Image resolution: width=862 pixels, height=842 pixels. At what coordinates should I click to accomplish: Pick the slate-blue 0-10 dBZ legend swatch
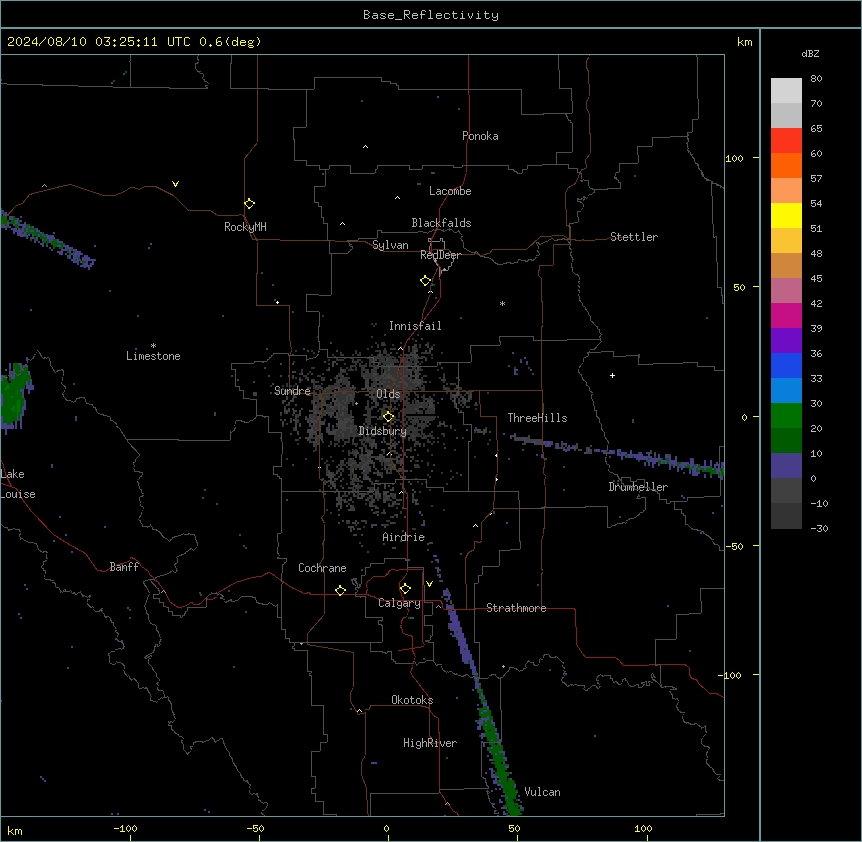click(x=786, y=466)
